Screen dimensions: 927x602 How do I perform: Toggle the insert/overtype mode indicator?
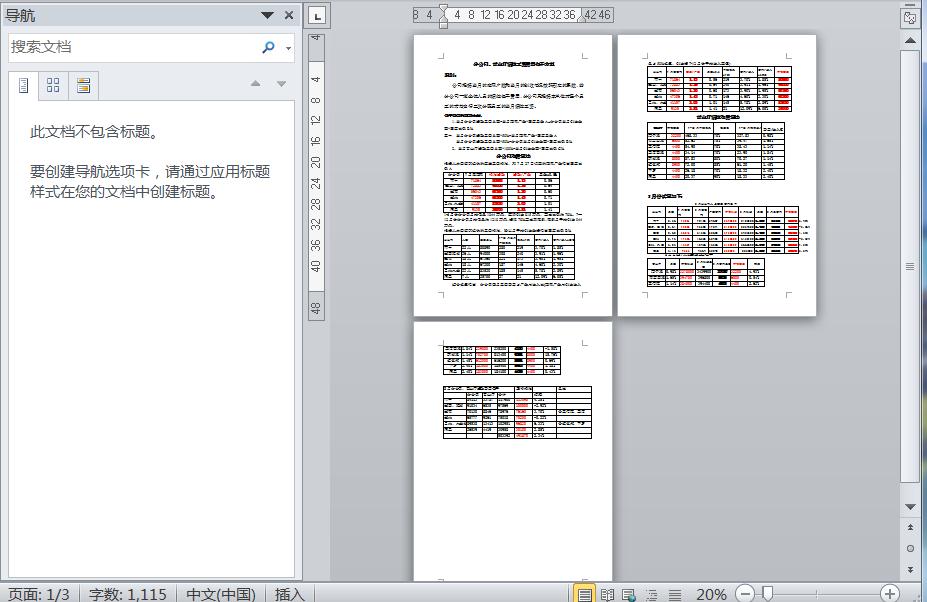[289, 594]
